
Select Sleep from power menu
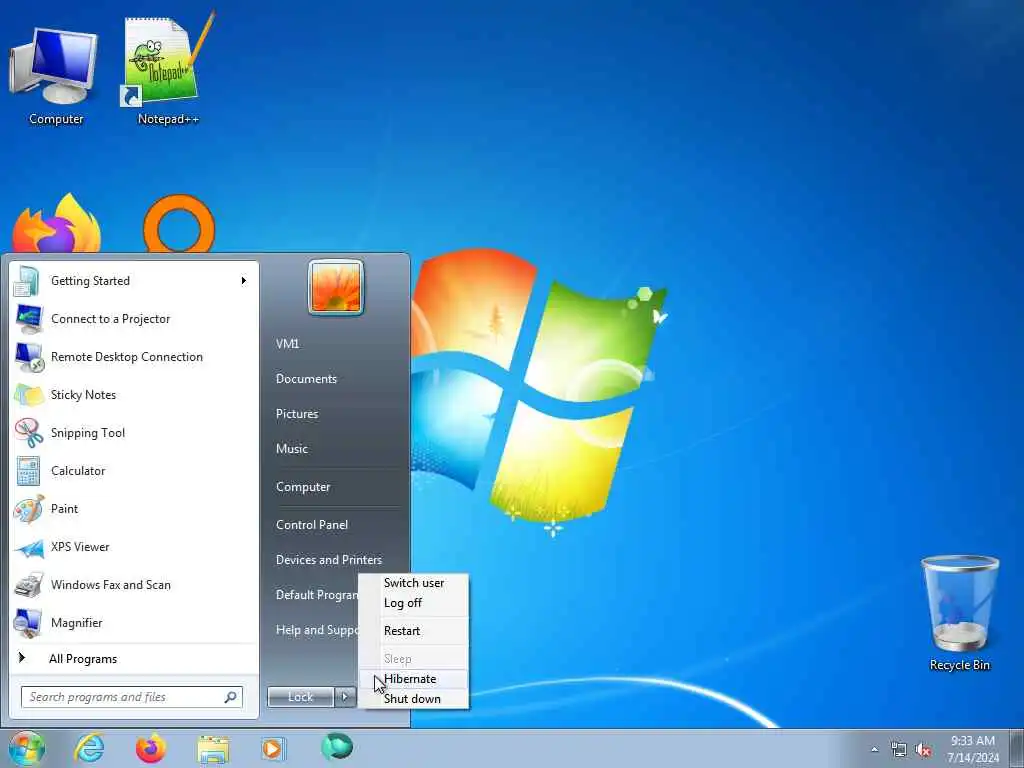413,659
